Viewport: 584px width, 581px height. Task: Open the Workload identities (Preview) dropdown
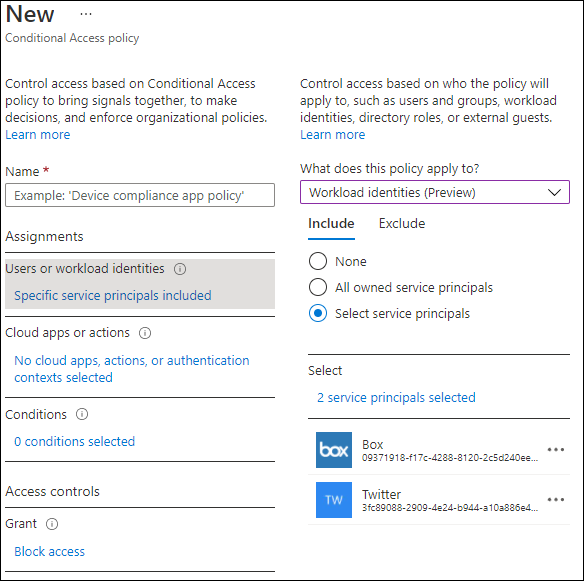(x=435, y=192)
